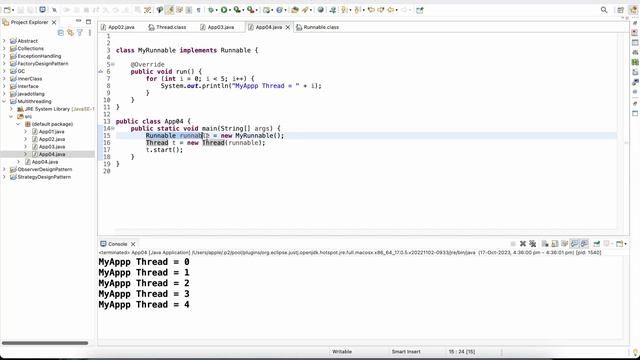Click 'Smart Insert' in the status bar

(x=406, y=351)
